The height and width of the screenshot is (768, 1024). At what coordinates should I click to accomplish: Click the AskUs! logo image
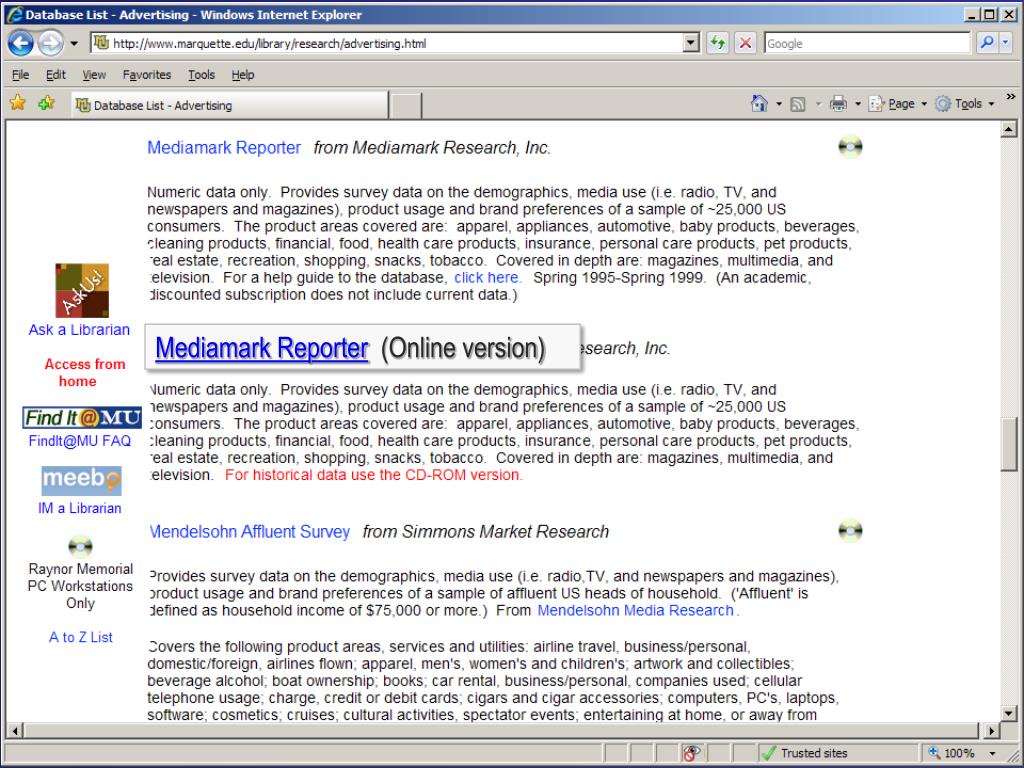pos(82,291)
